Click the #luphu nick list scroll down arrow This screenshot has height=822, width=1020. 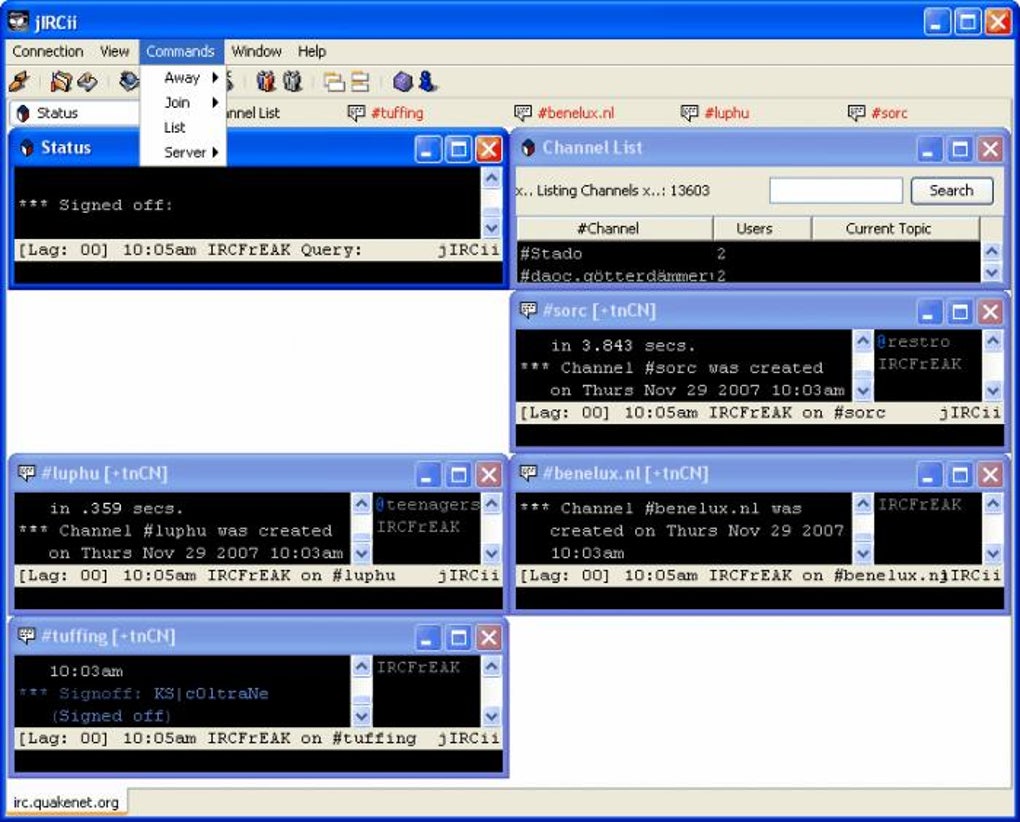click(x=492, y=553)
